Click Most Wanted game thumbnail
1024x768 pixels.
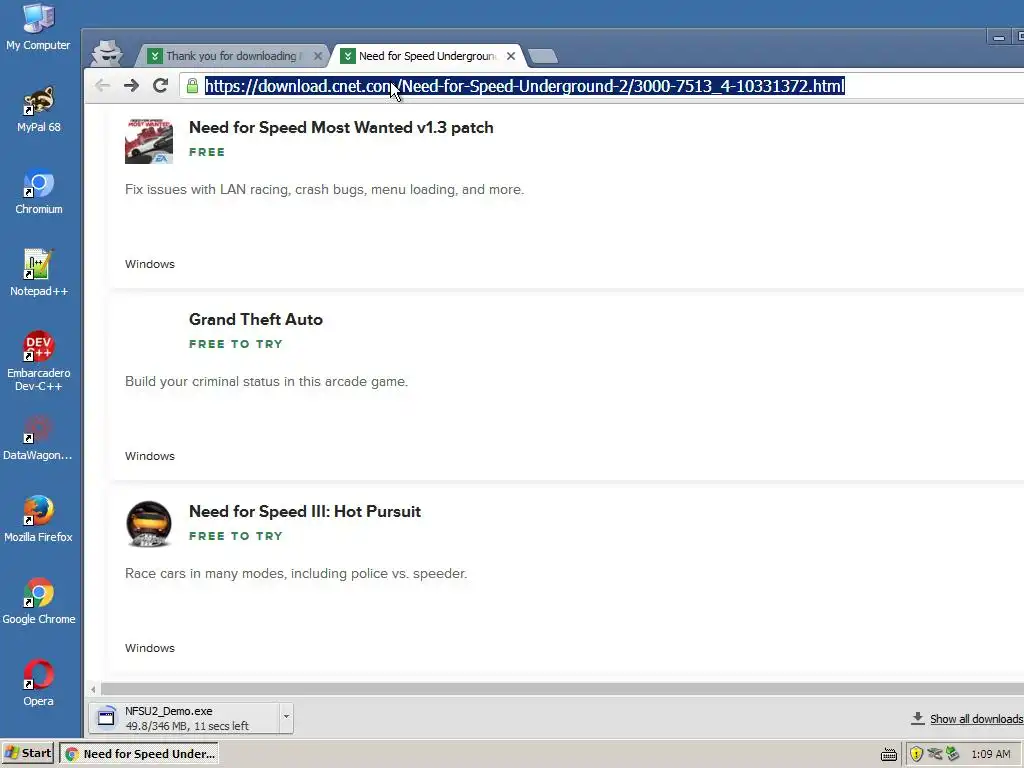tap(149, 141)
